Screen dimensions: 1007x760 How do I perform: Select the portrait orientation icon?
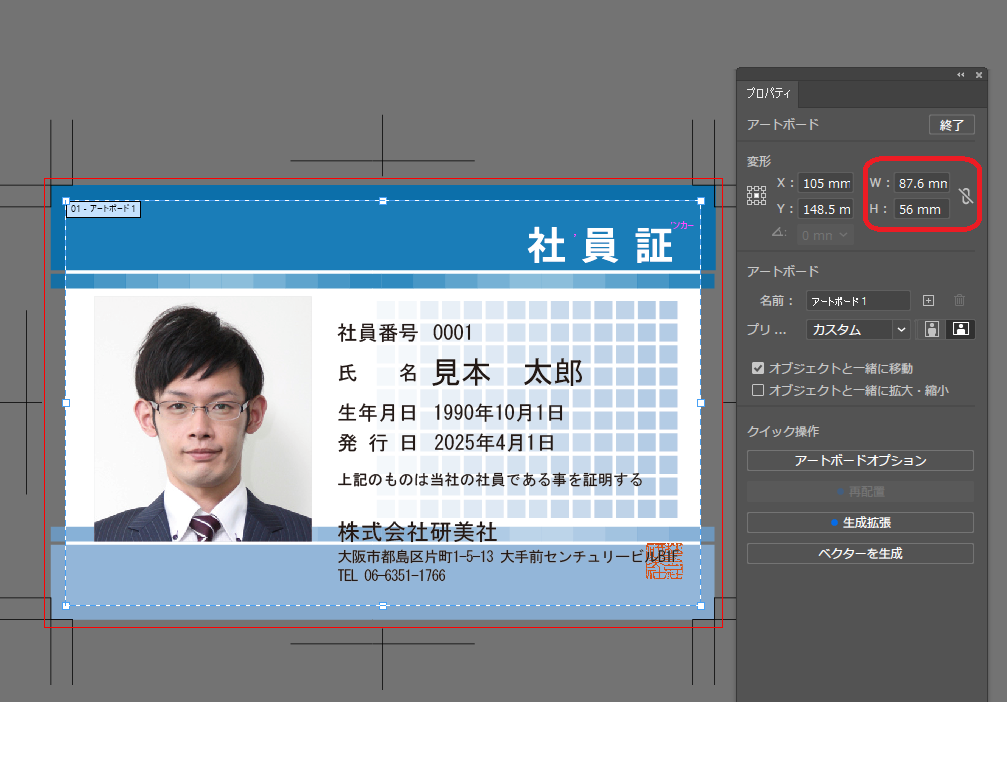[932, 328]
